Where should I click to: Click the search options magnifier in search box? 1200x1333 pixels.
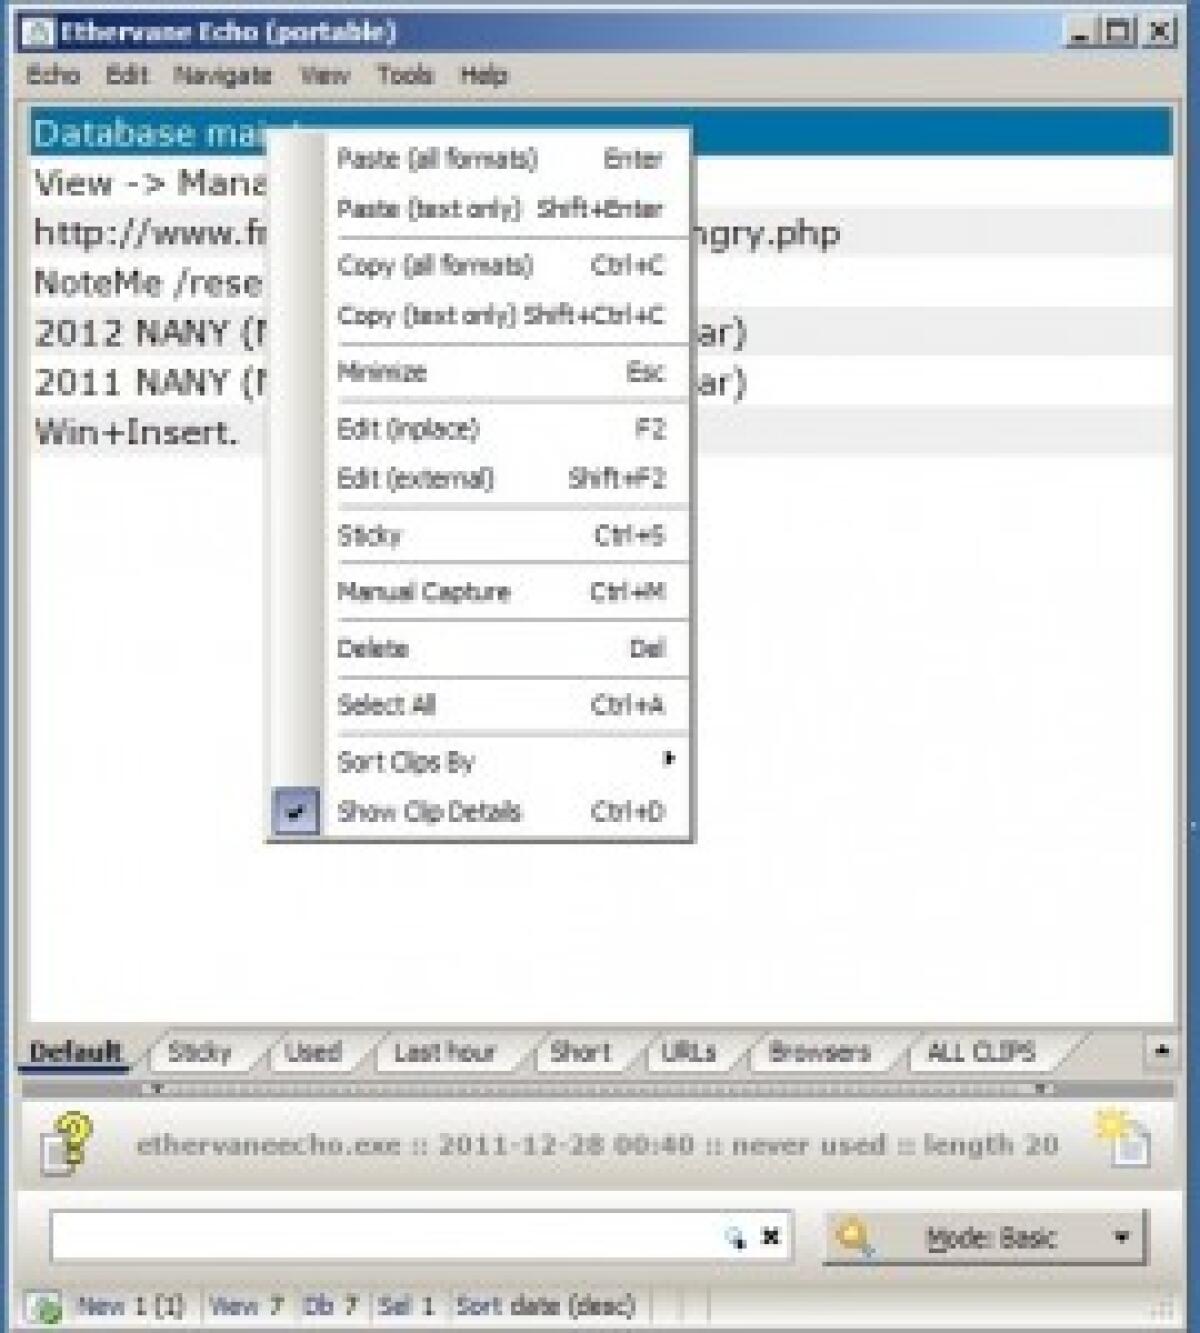coord(735,1238)
